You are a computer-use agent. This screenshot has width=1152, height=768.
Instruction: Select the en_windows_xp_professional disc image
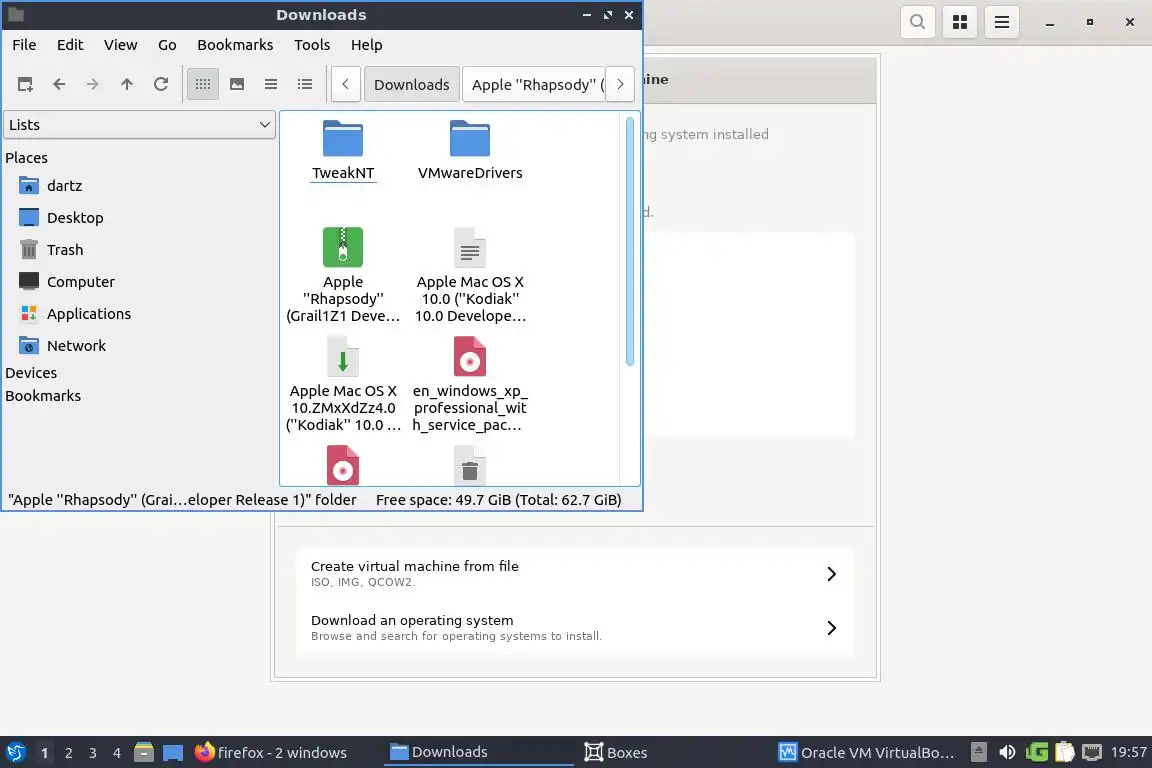point(470,384)
